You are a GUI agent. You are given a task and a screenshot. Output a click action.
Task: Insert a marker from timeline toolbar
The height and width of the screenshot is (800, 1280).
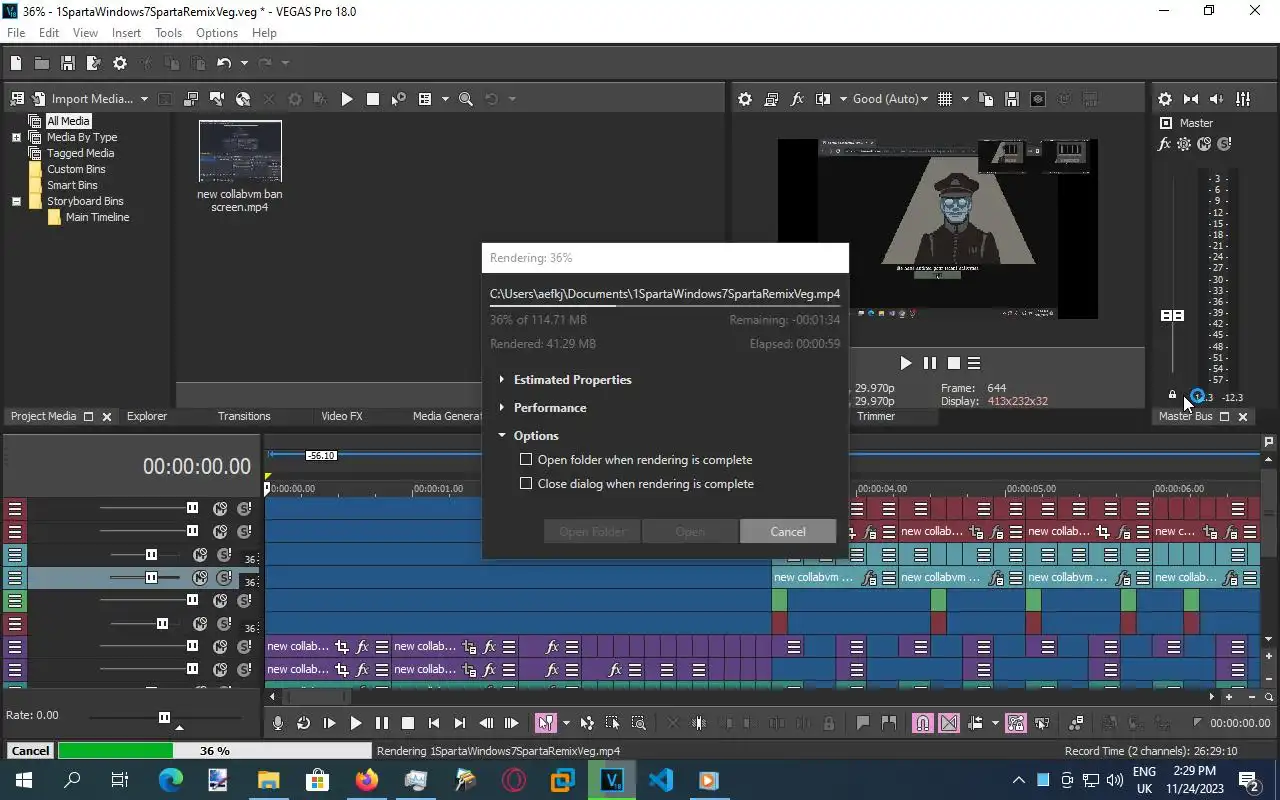click(863, 723)
